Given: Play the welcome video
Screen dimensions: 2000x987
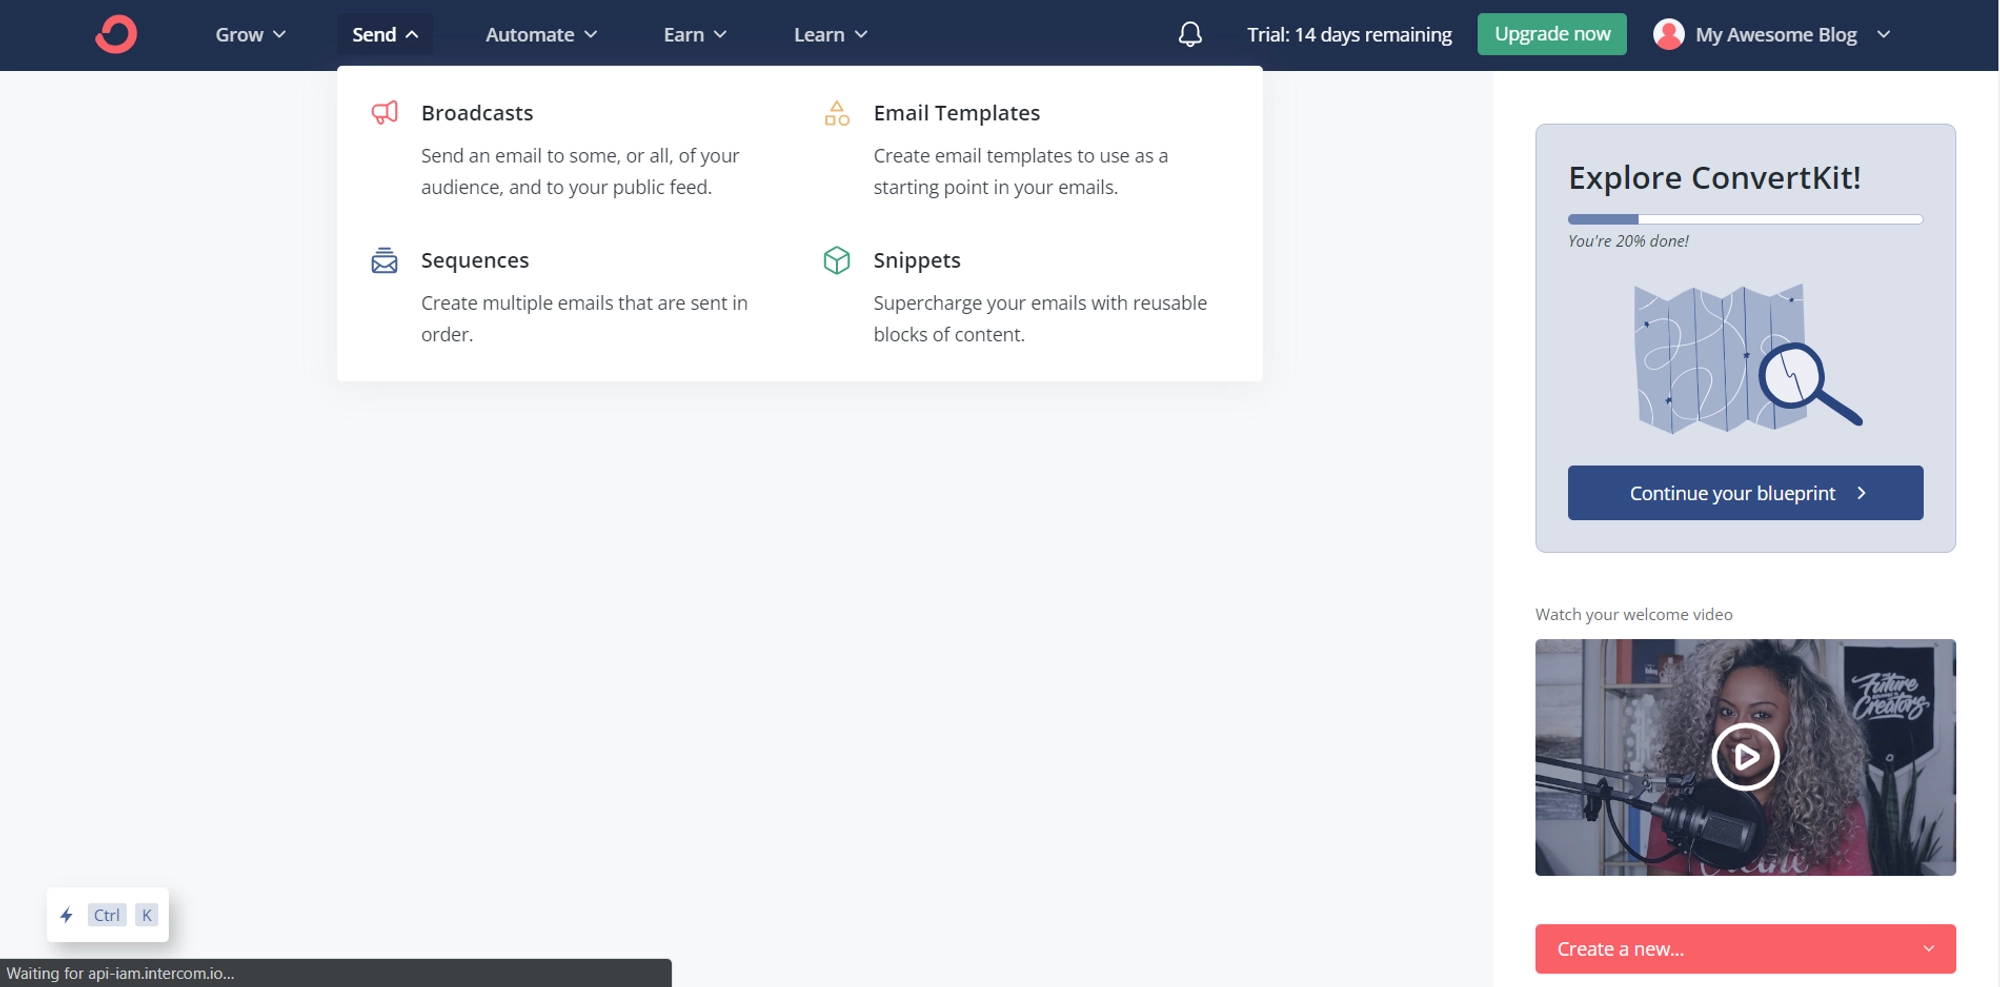Looking at the screenshot, I should point(1745,757).
